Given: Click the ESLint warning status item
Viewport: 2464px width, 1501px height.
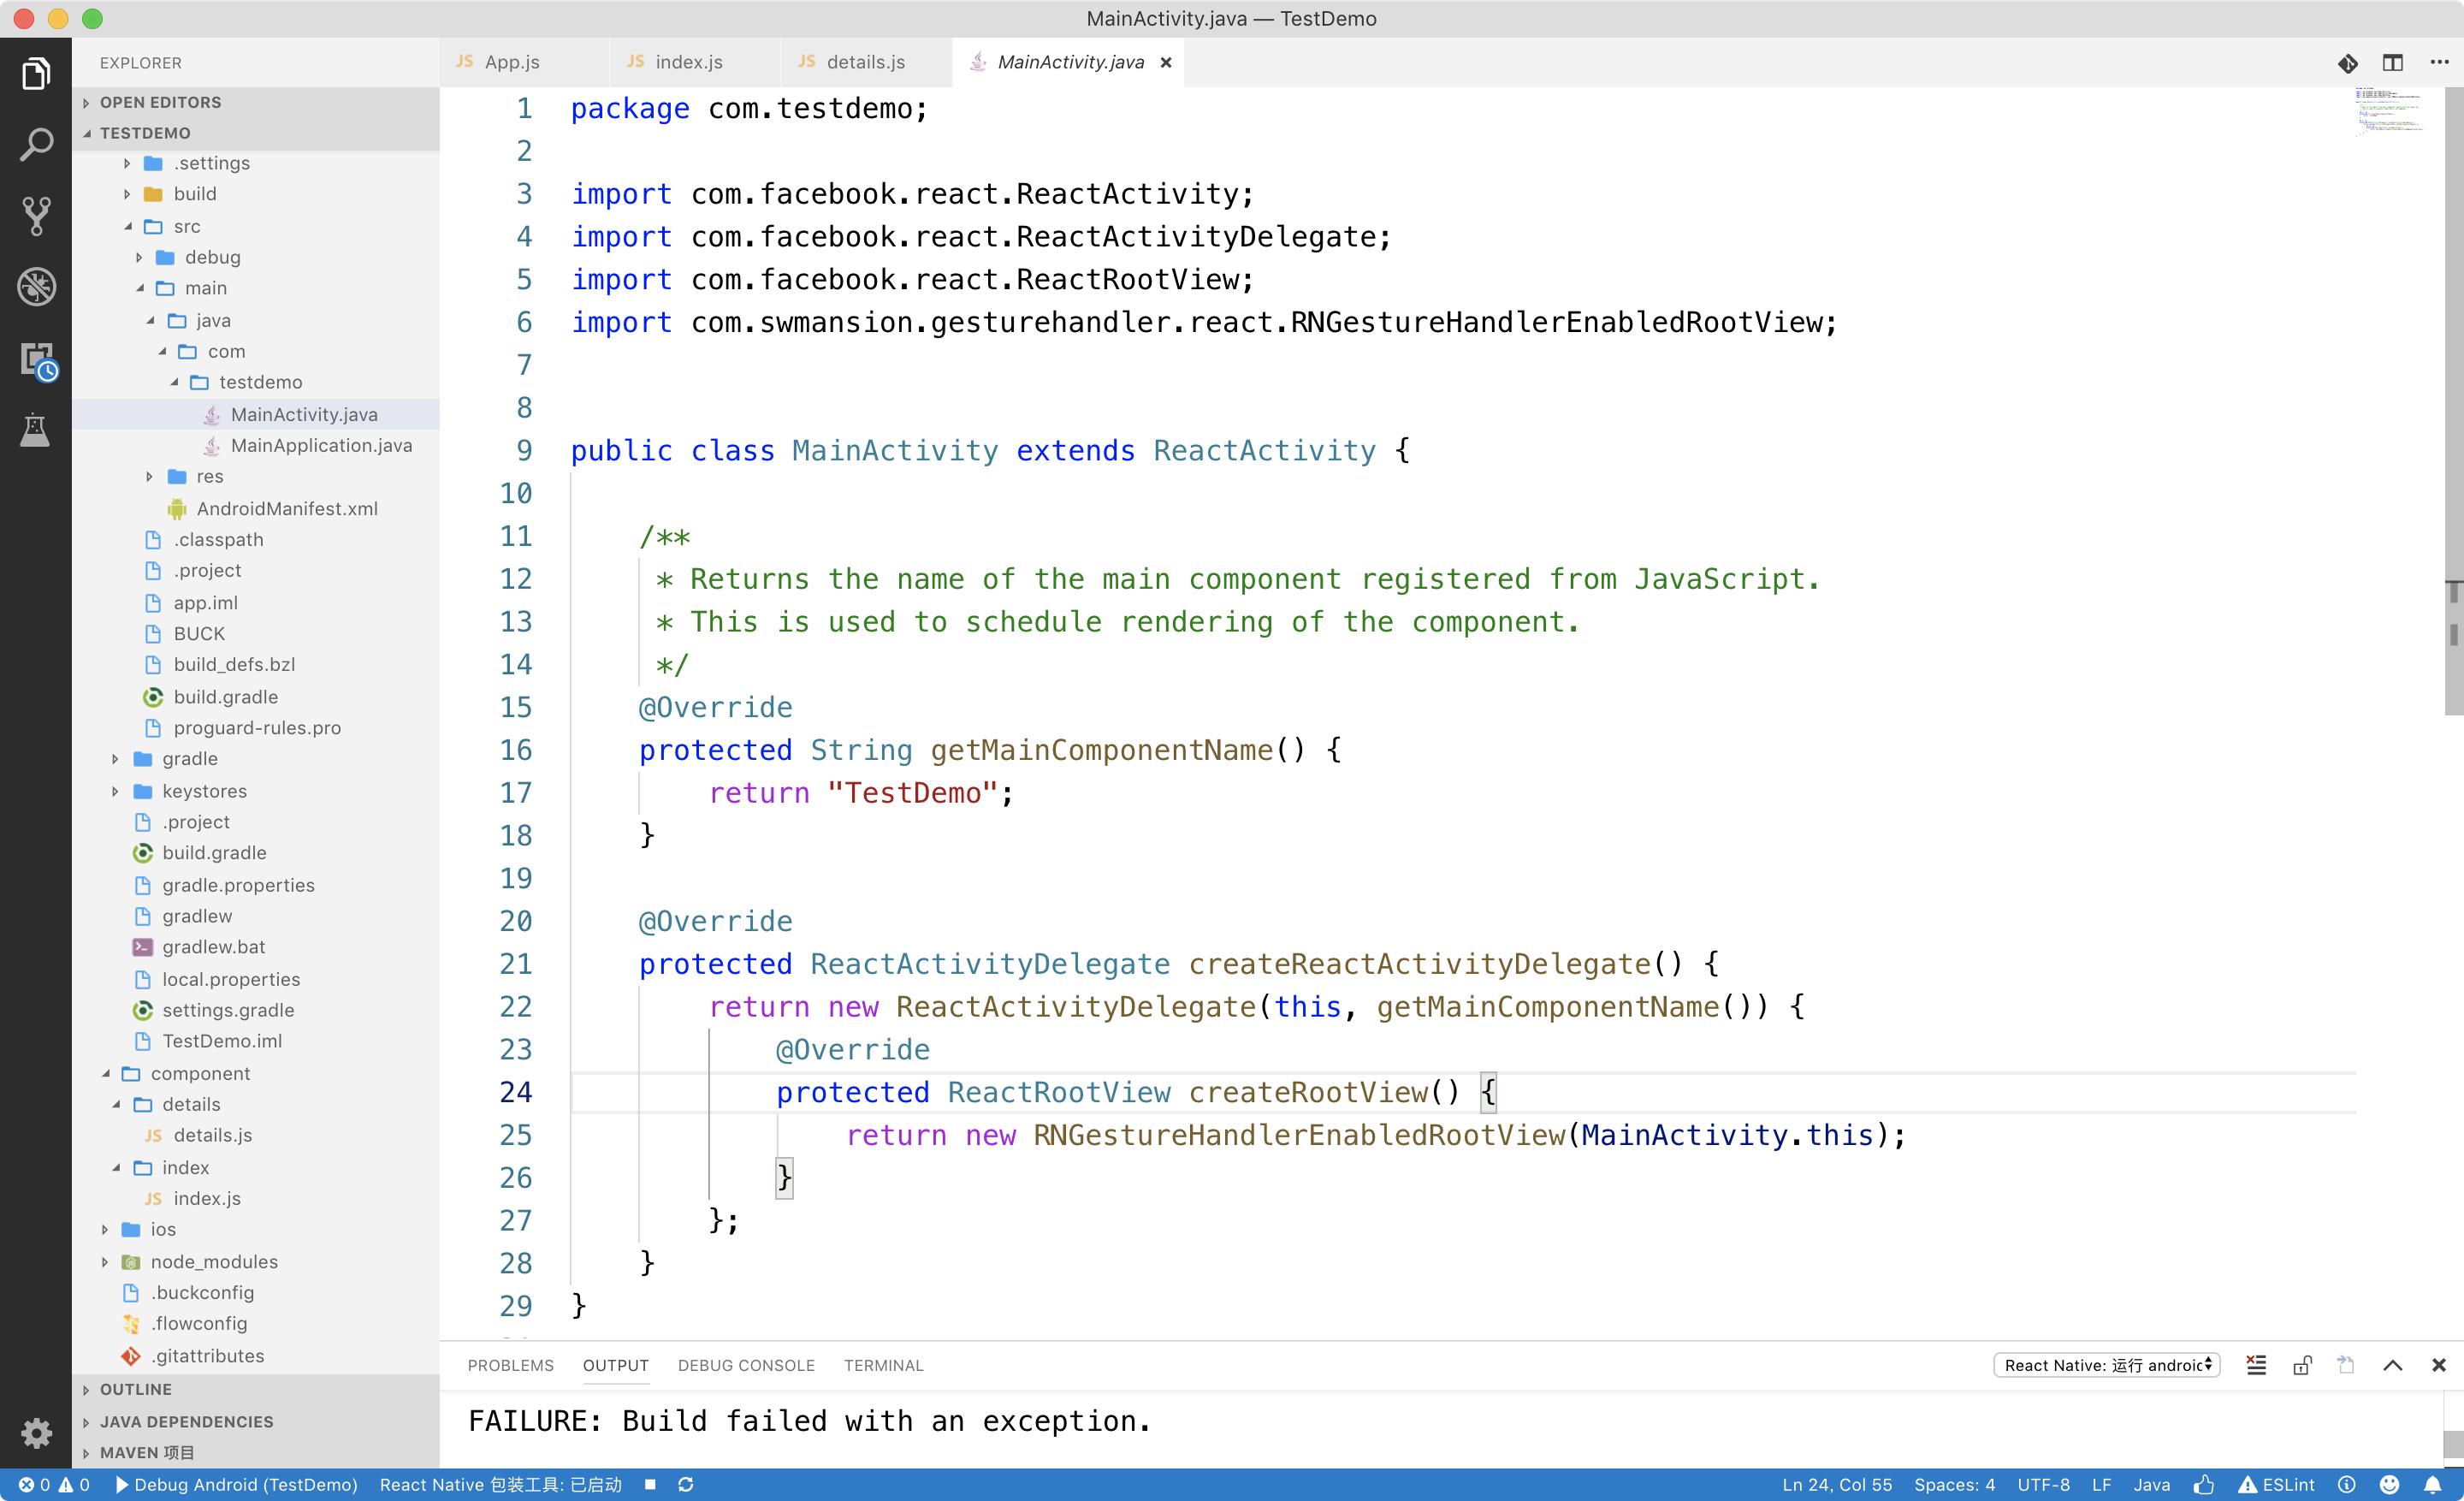Looking at the screenshot, I should (x=2276, y=1485).
